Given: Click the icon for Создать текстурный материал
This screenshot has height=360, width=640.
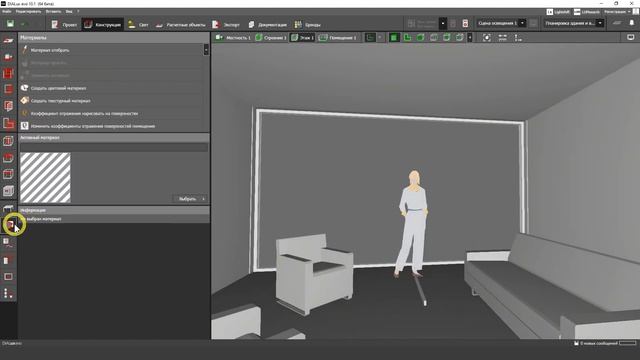Looking at the screenshot, I should click(x=24, y=100).
